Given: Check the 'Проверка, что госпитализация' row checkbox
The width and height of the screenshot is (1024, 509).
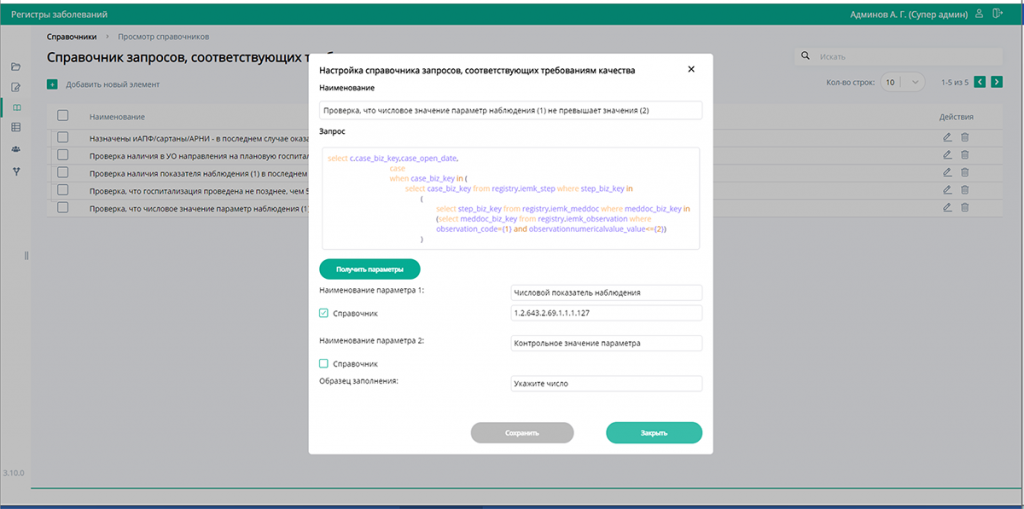Looking at the screenshot, I should [x=63, y=190].
